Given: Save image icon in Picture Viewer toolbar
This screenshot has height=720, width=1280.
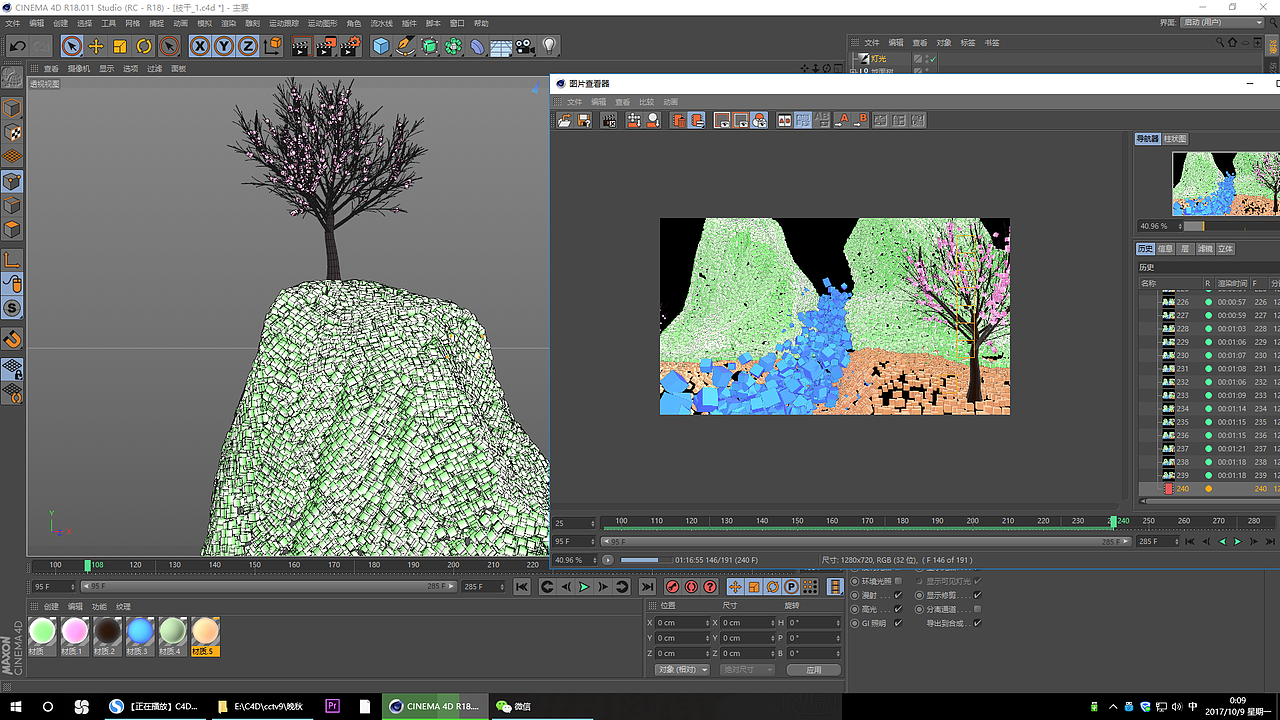Looking at the screenshot, I should click(x=584, y=120).
